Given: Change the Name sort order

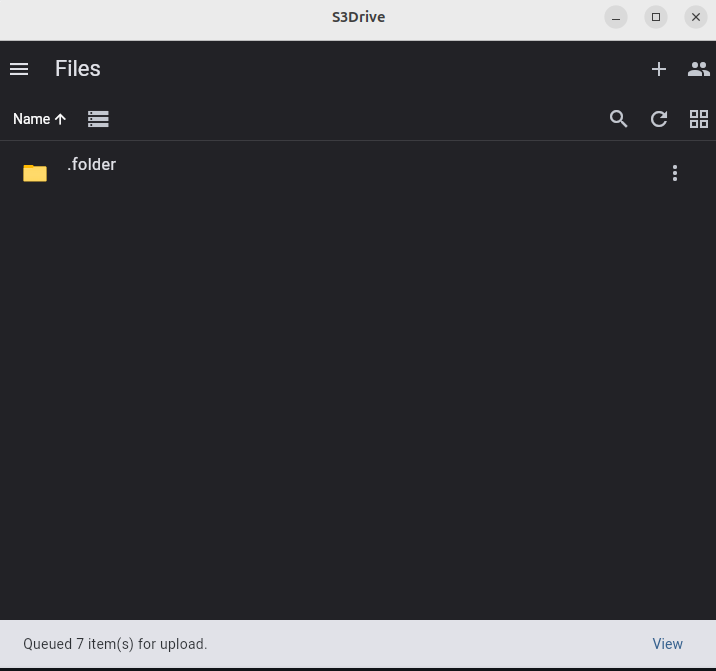Looking at the screenshot, I should click(32, 119).
